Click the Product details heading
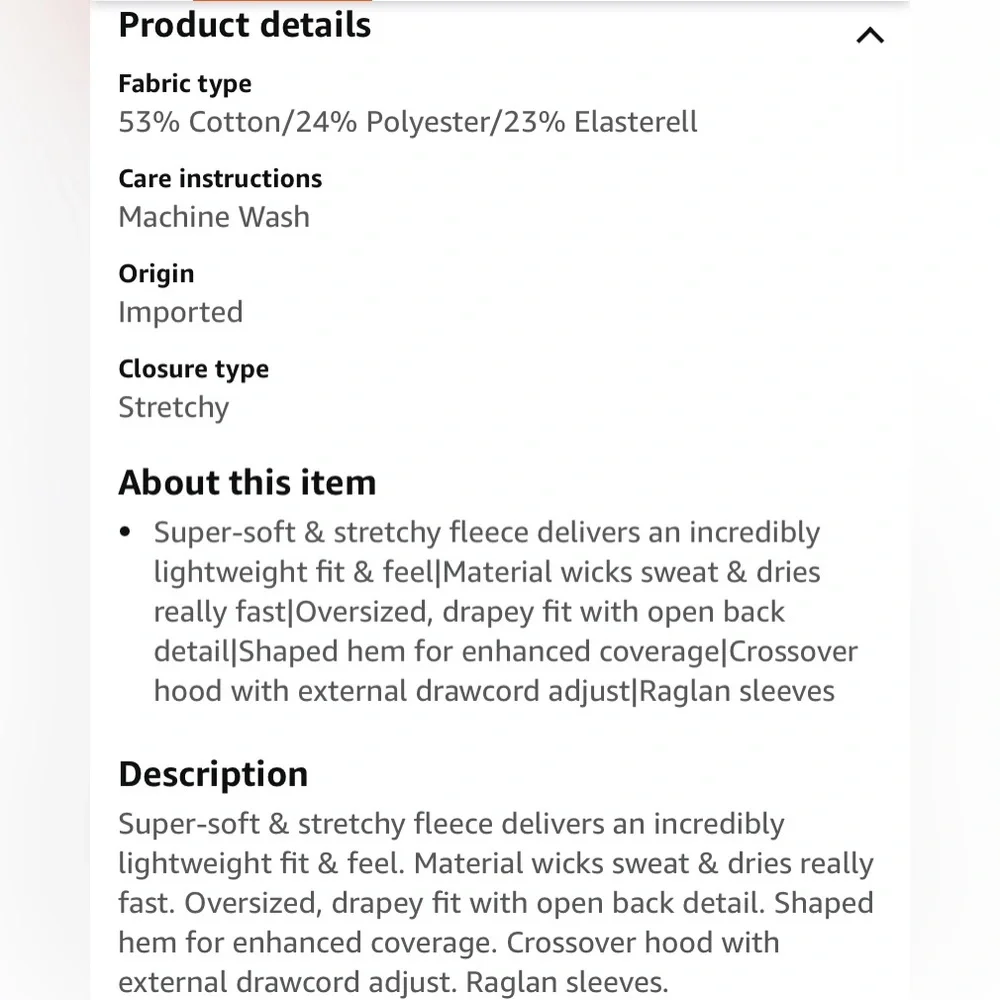This screenshot has height=1000, width=1000. 244,25
